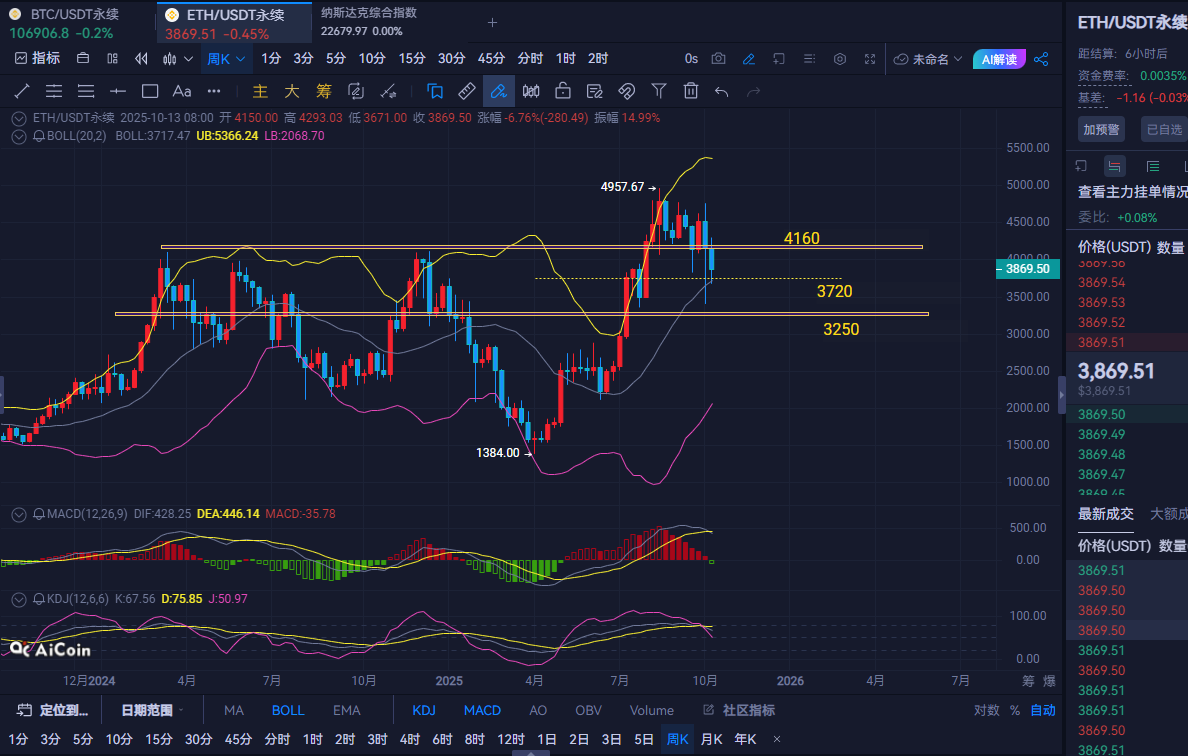Undo the last drawing action

[721, 91]
